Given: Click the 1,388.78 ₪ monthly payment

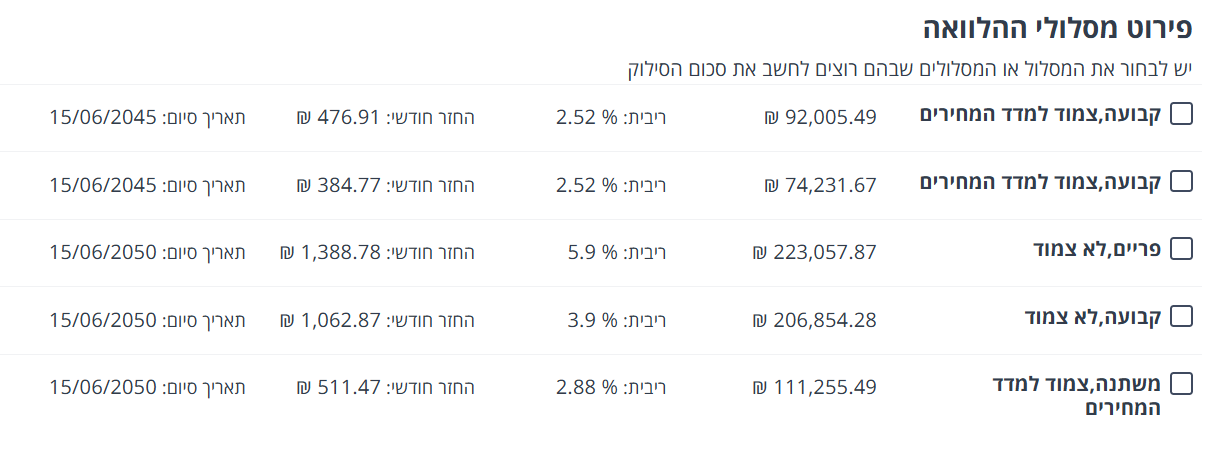Looking at the screenshot, I should click(331, 253).
